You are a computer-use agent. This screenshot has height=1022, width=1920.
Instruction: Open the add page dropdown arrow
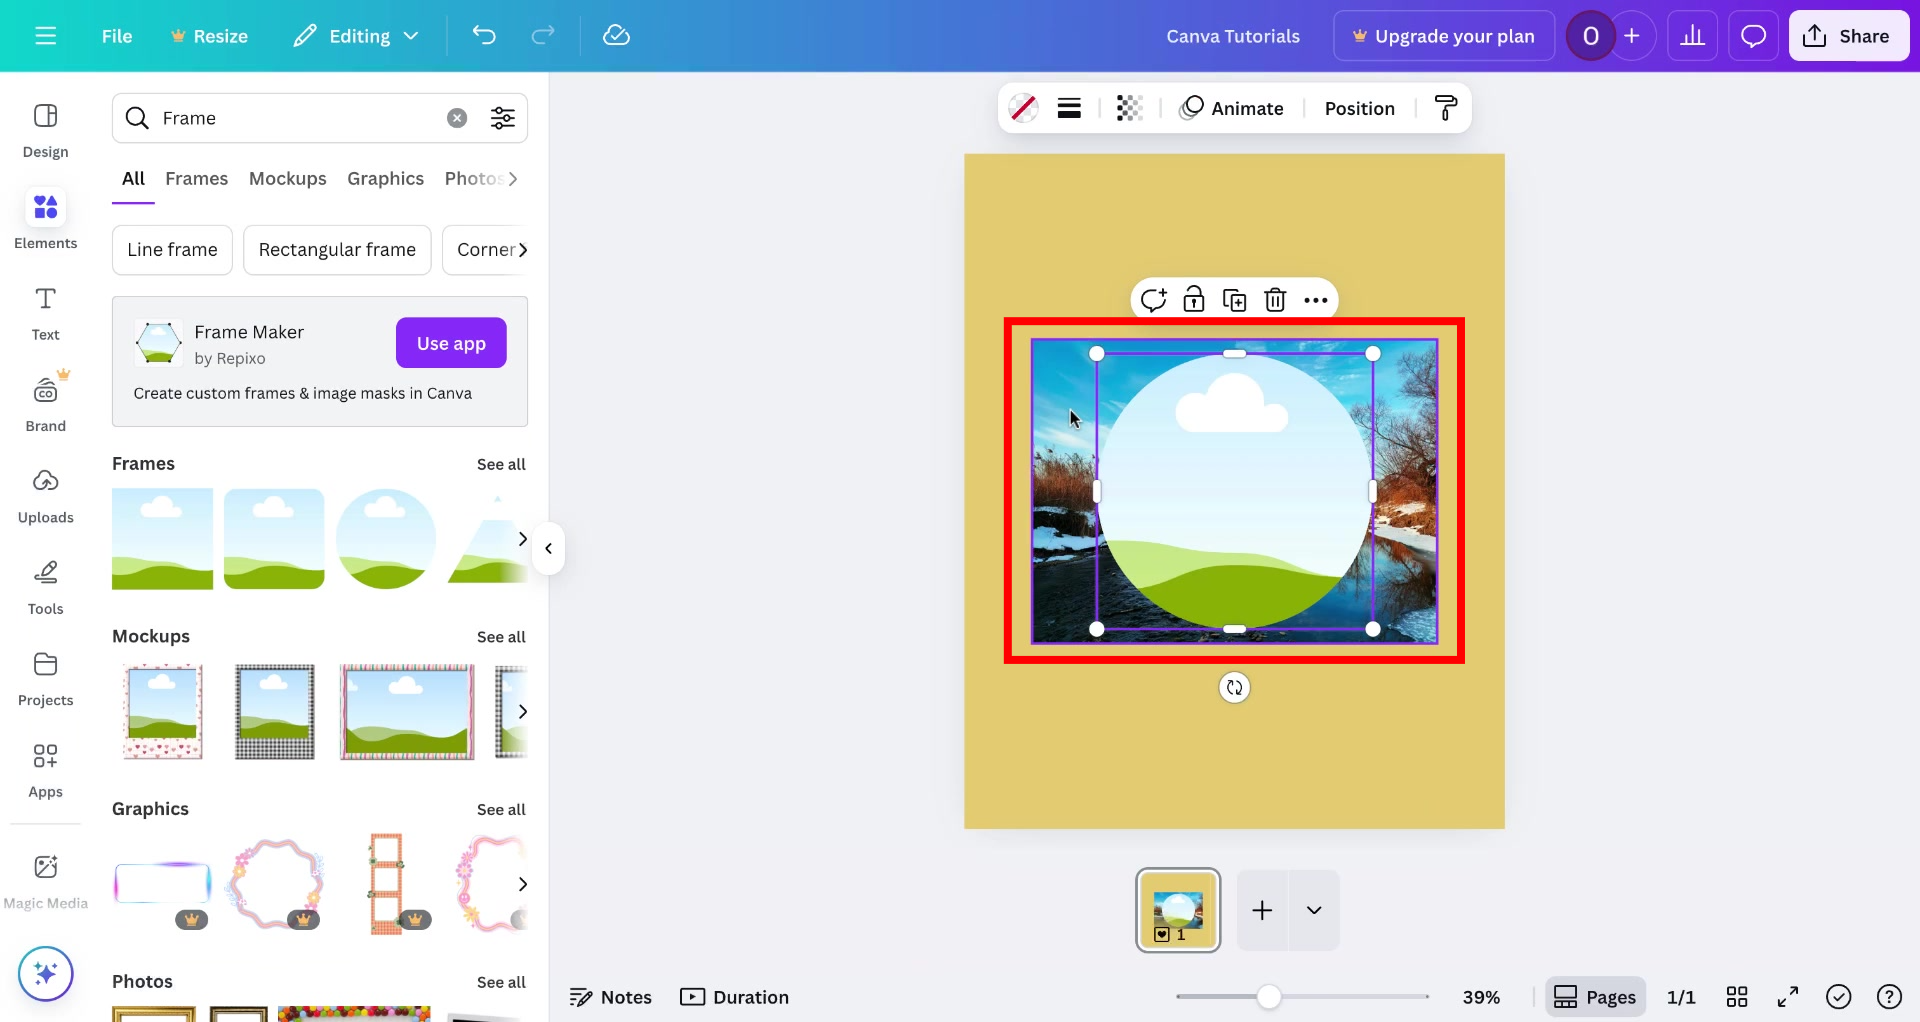point(1313,910)
